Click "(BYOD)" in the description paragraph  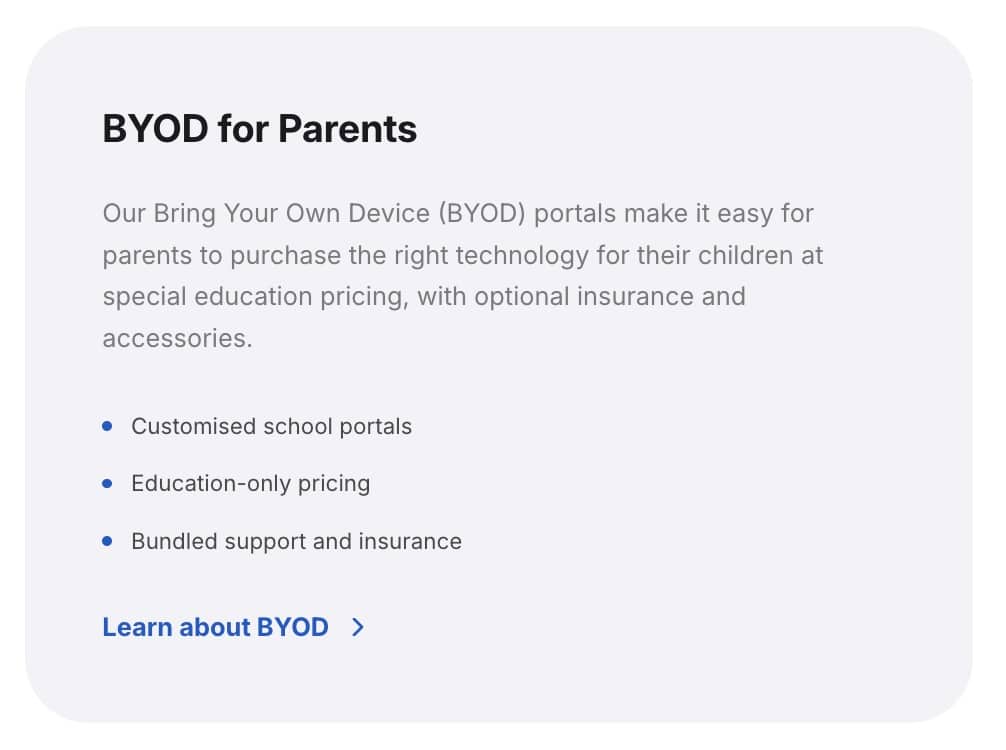click(x=482, y=213)
